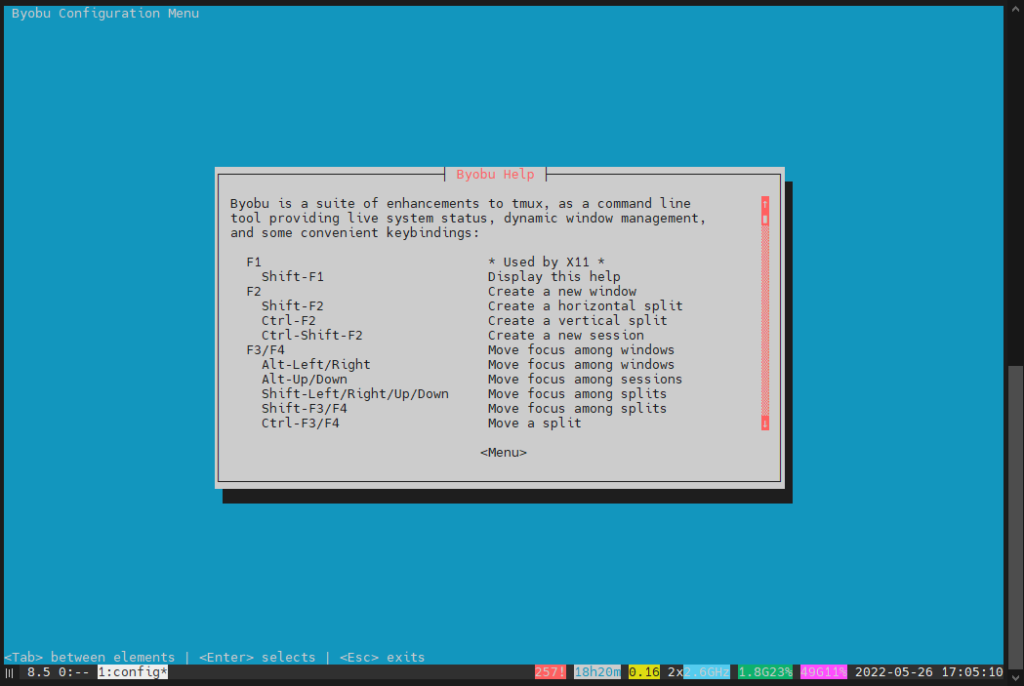Click the pink dialog scrollbar
Screen dimensions: 1024x686
[764, 310]
